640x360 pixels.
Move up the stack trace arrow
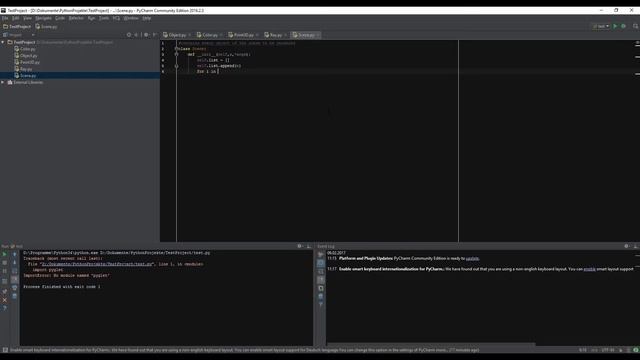tap(14, 254)
